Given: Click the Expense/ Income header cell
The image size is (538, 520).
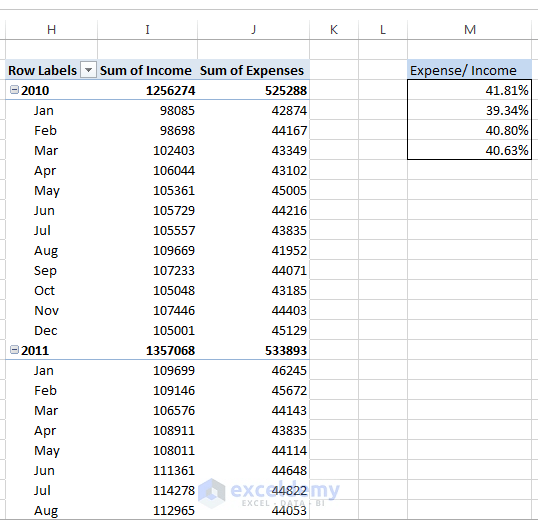Looking at the screenshot, I should (x=470, y=70).
